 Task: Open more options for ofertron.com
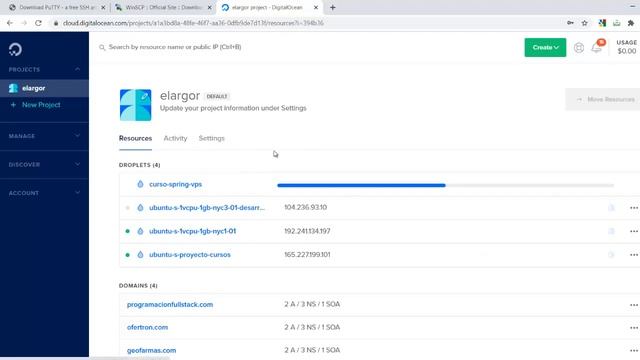[633, 328]
